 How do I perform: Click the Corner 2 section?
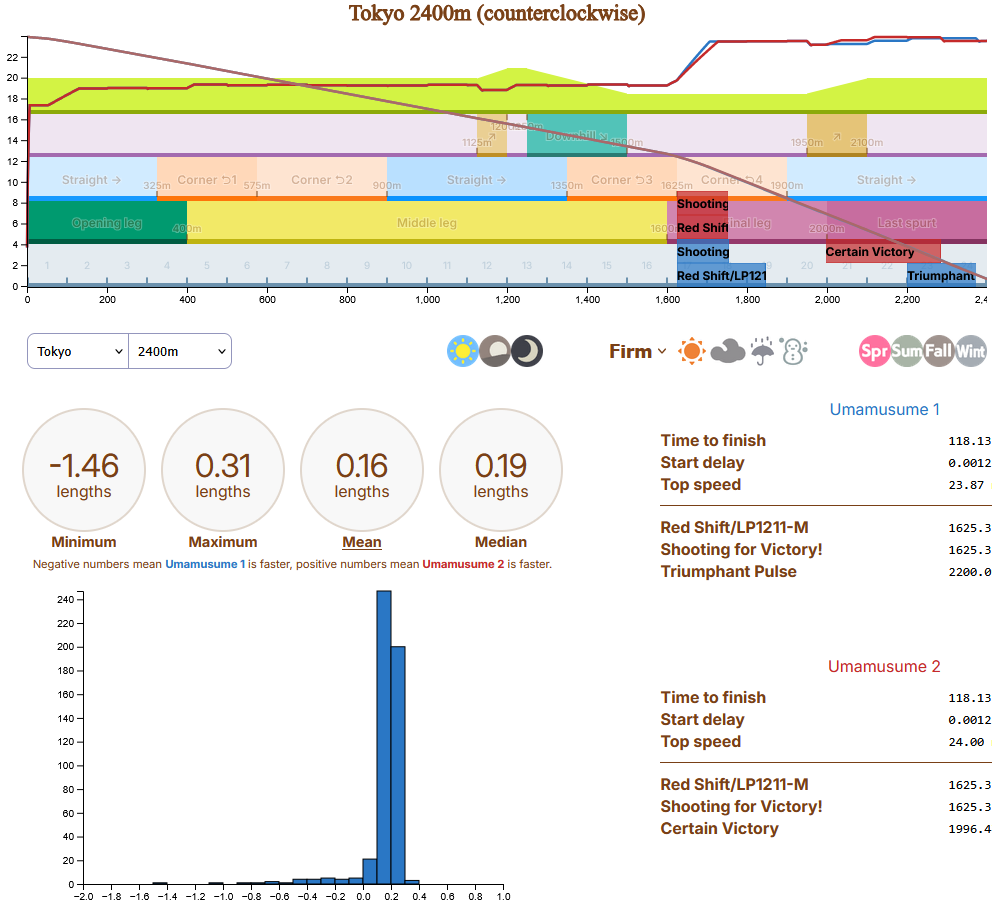pos(322,180)
